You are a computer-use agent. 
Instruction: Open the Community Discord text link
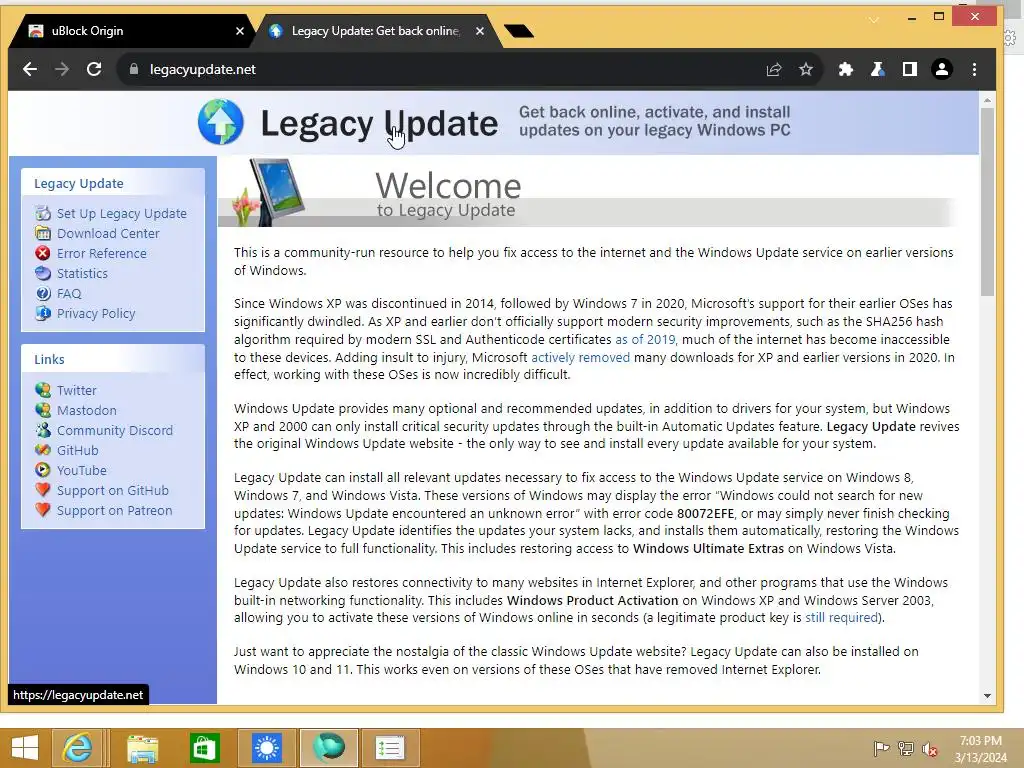tap(115, 430)
